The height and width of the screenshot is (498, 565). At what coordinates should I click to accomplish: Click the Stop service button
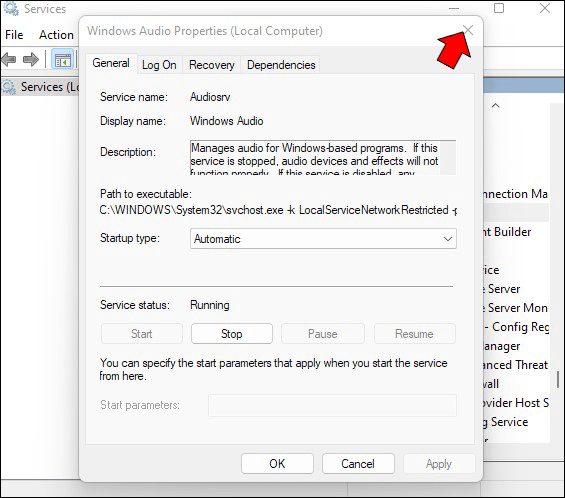[x=232, y=334]
